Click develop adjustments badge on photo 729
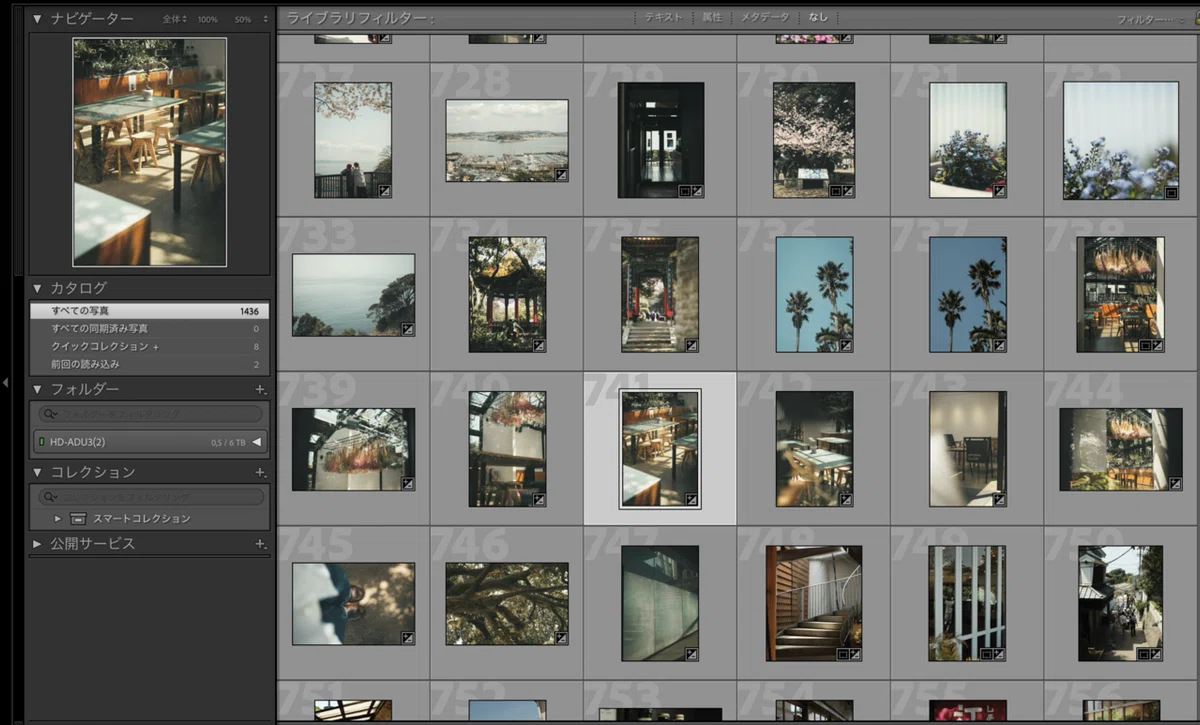 pyautogui.click(x=697, y=190)
